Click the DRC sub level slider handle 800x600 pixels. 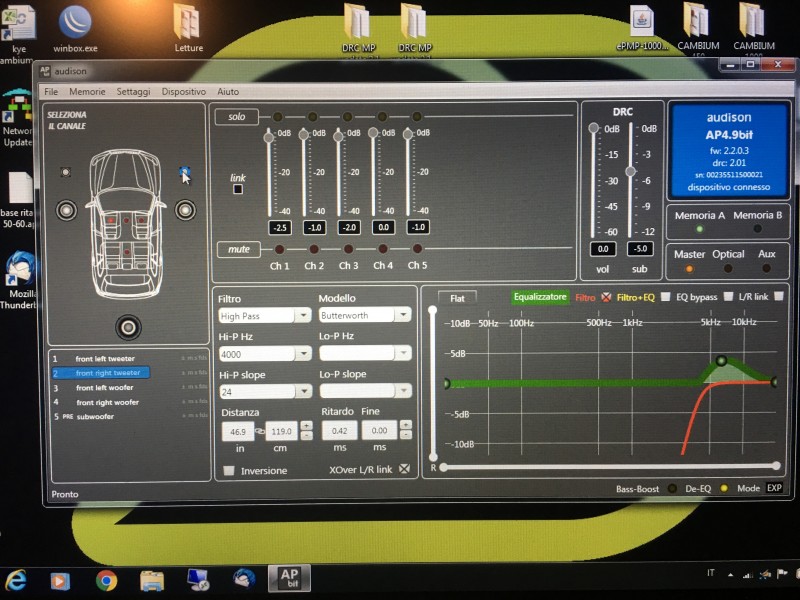(x=631, y=171)
